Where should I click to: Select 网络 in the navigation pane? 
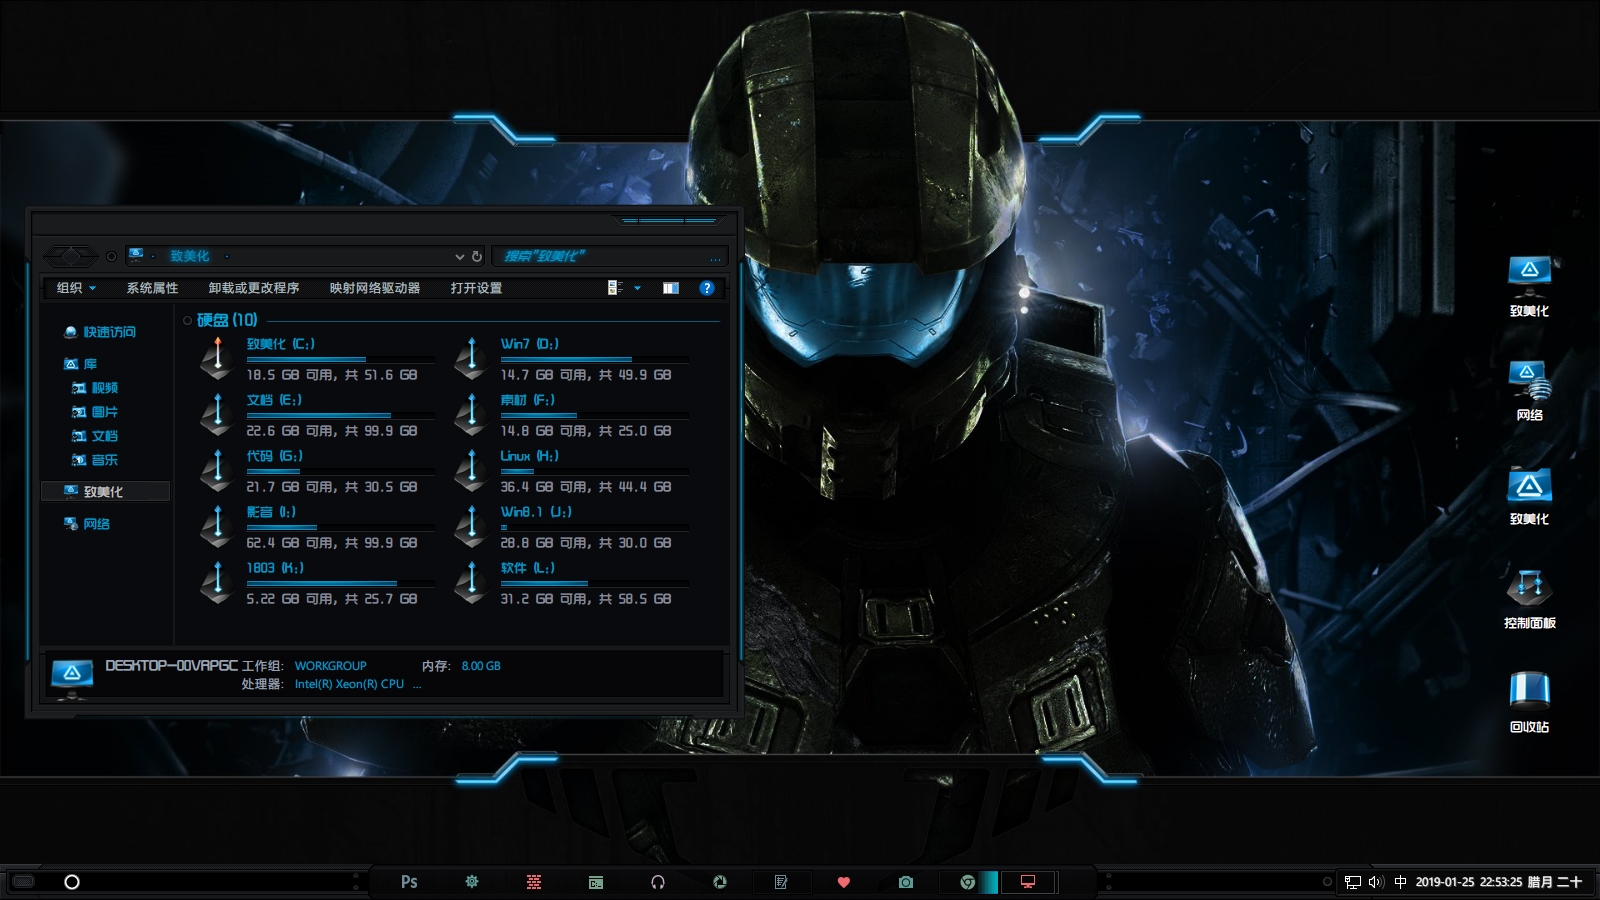(96, 524)
